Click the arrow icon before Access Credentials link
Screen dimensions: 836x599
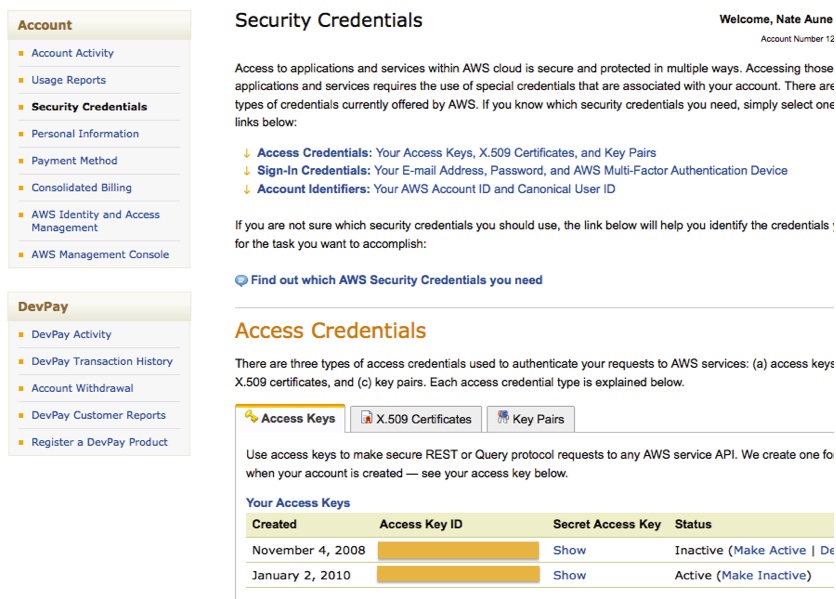[246, 153]
